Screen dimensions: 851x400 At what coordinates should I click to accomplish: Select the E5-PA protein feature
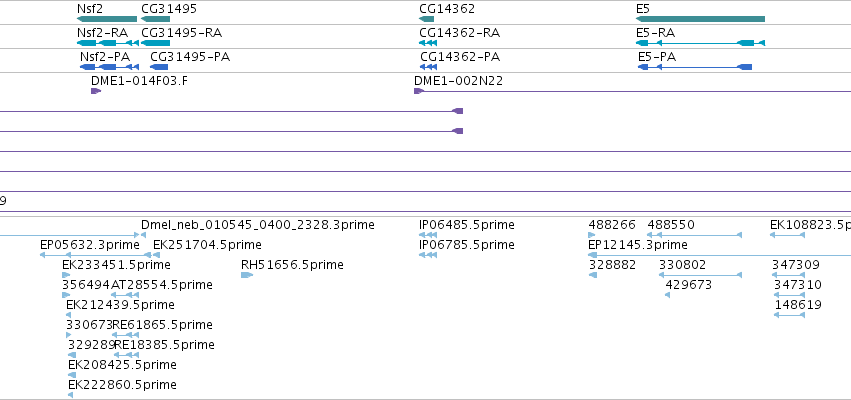pyautogui.click(x=695, y=67)
